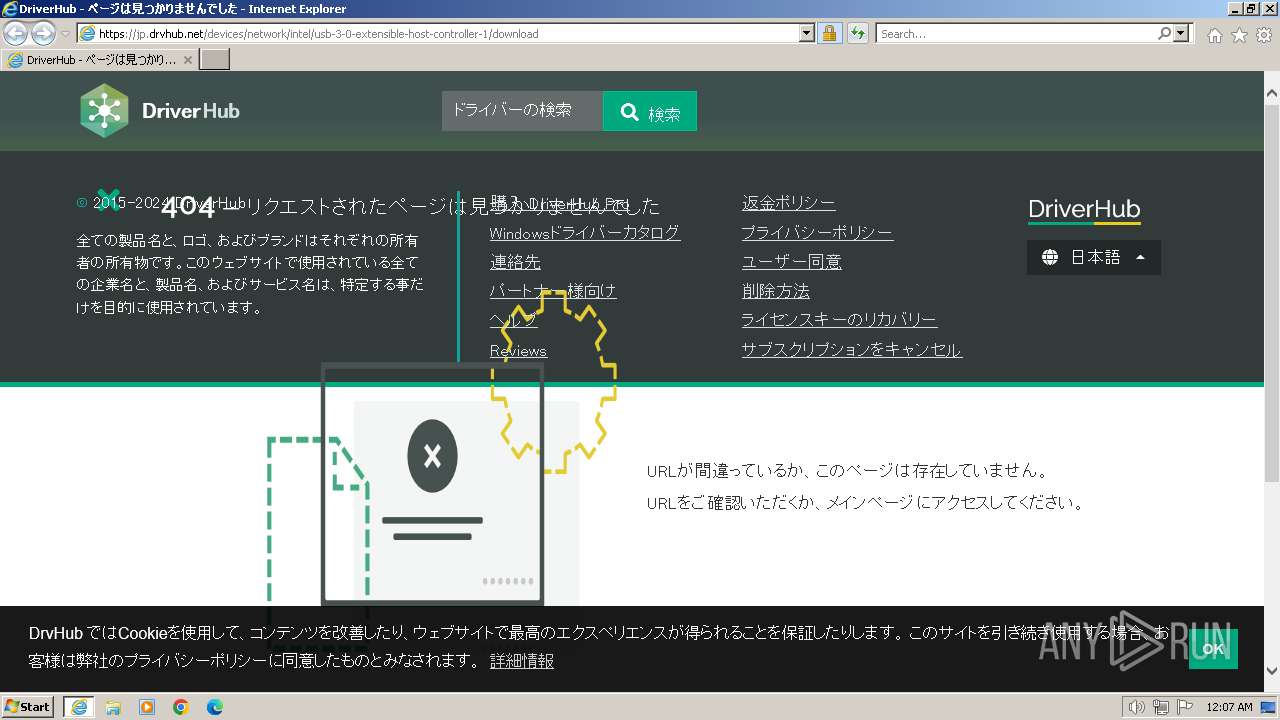Image resolution: width=1280 pixels, height=720 pixels.
Task: Launch Edge from the taskbar
Action: [x=215, y=707]
